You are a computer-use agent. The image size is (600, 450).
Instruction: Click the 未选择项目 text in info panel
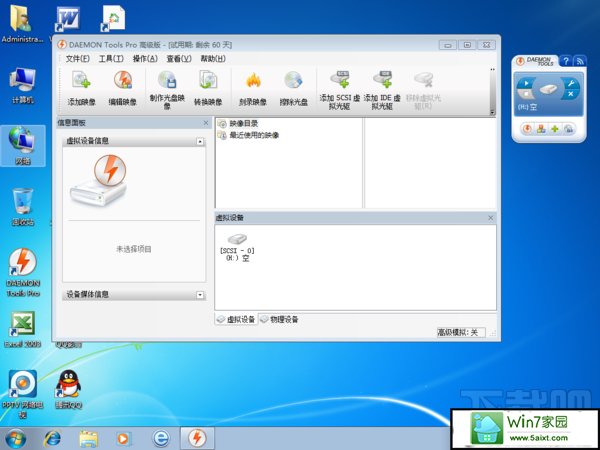[134, 249]
